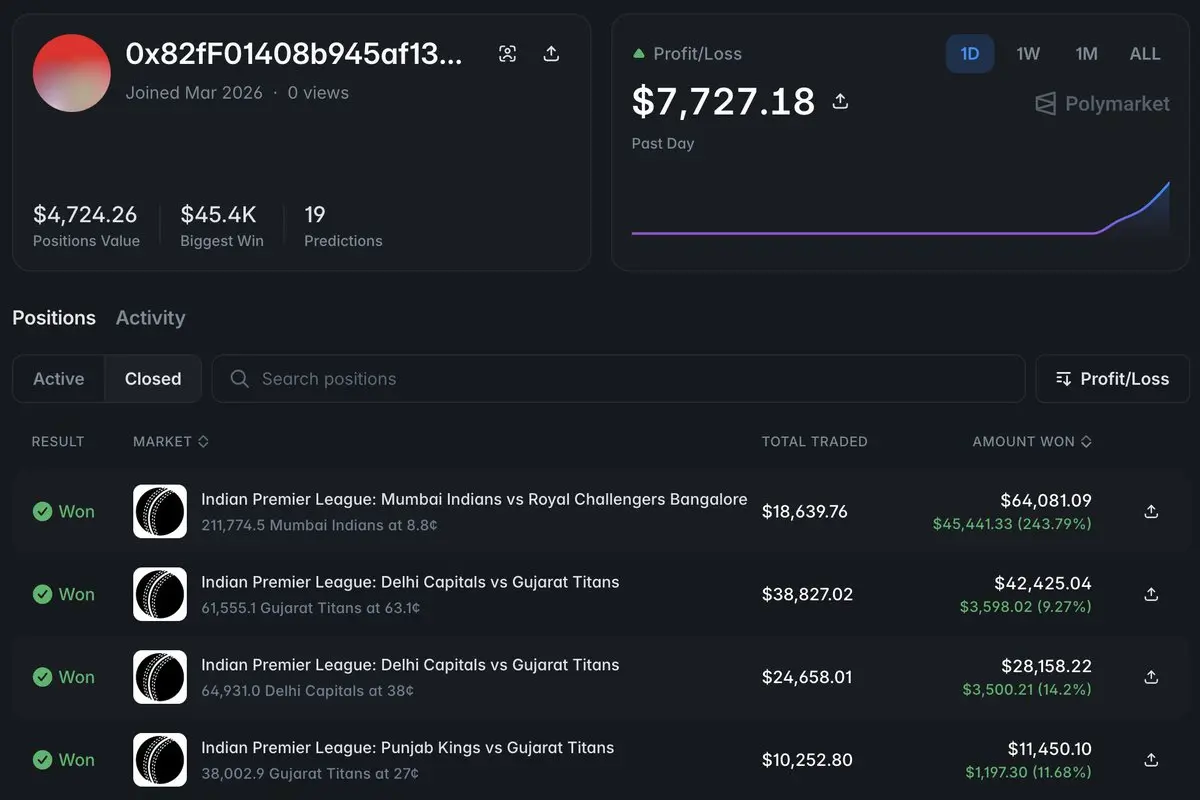Click $10,252.80 total traded value
This screenshot has width=1200, height=800.
pos(807,760)
